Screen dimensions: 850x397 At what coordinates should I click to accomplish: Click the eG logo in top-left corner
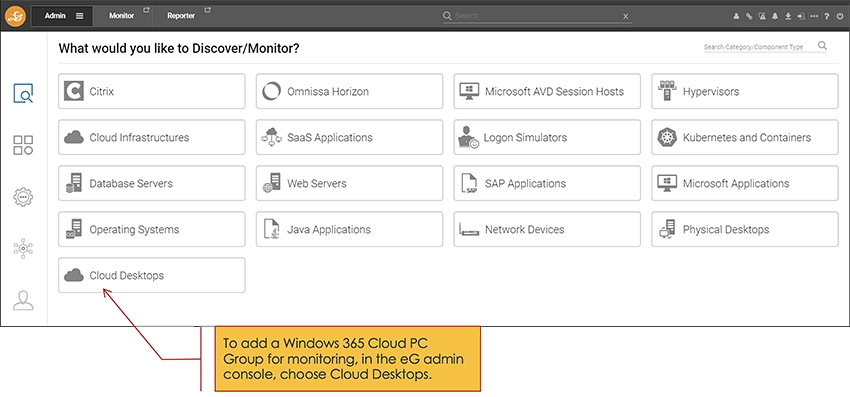tap(15, 16)
